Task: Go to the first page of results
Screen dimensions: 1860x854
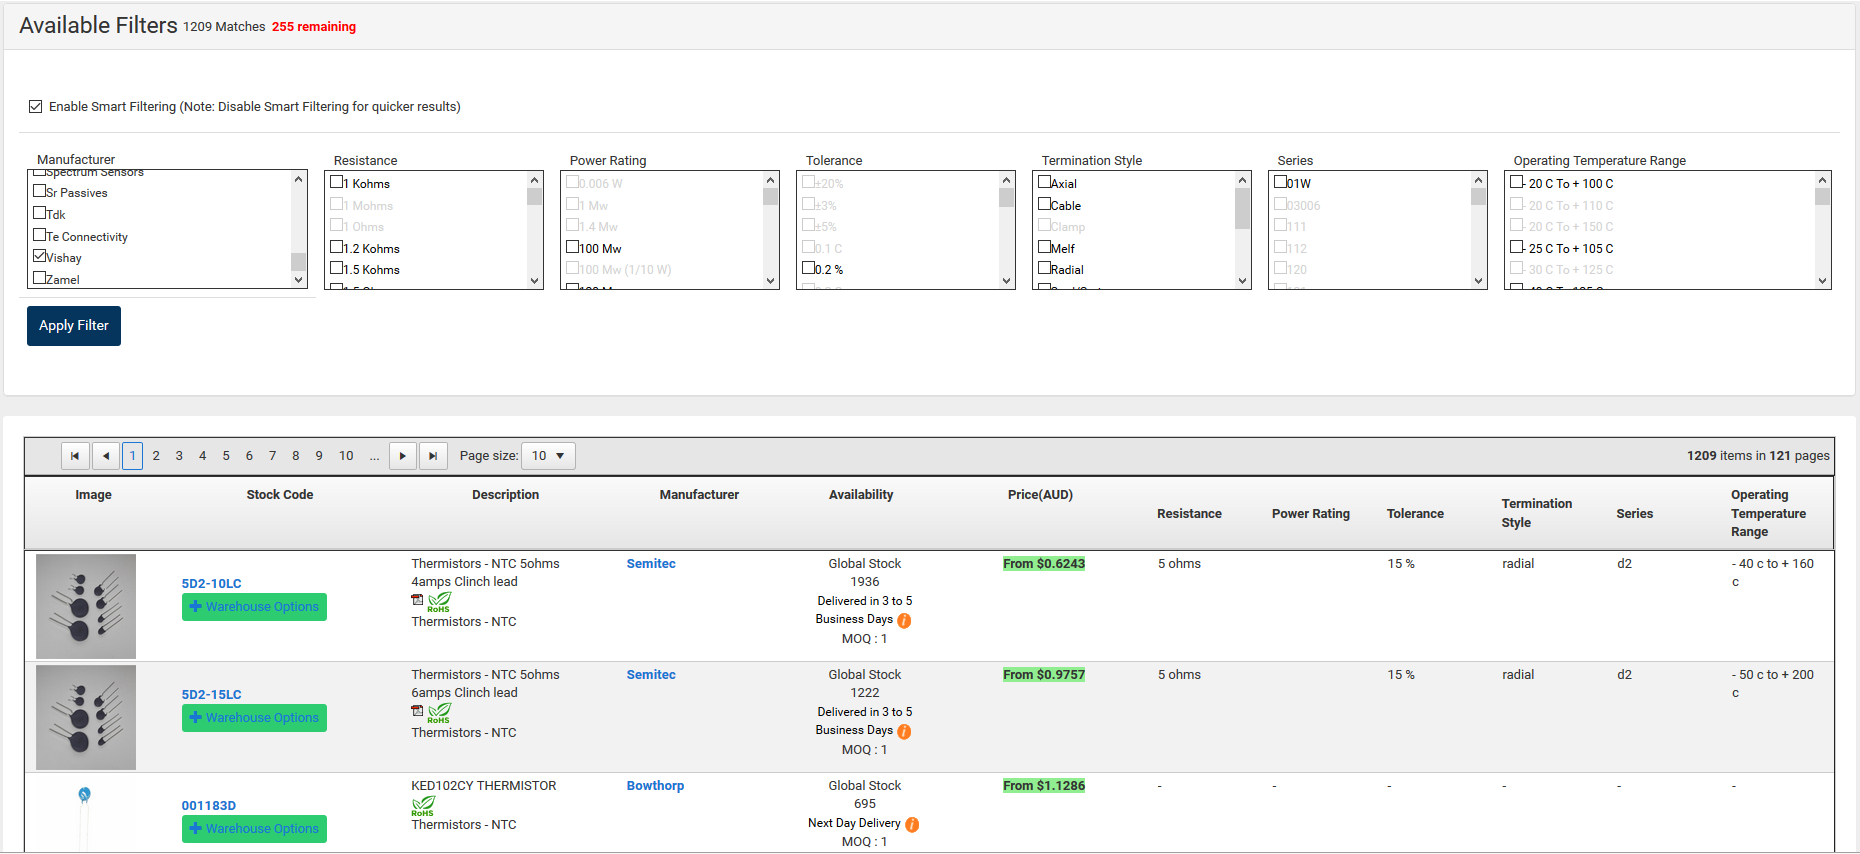Action: [x=75, y=456]
